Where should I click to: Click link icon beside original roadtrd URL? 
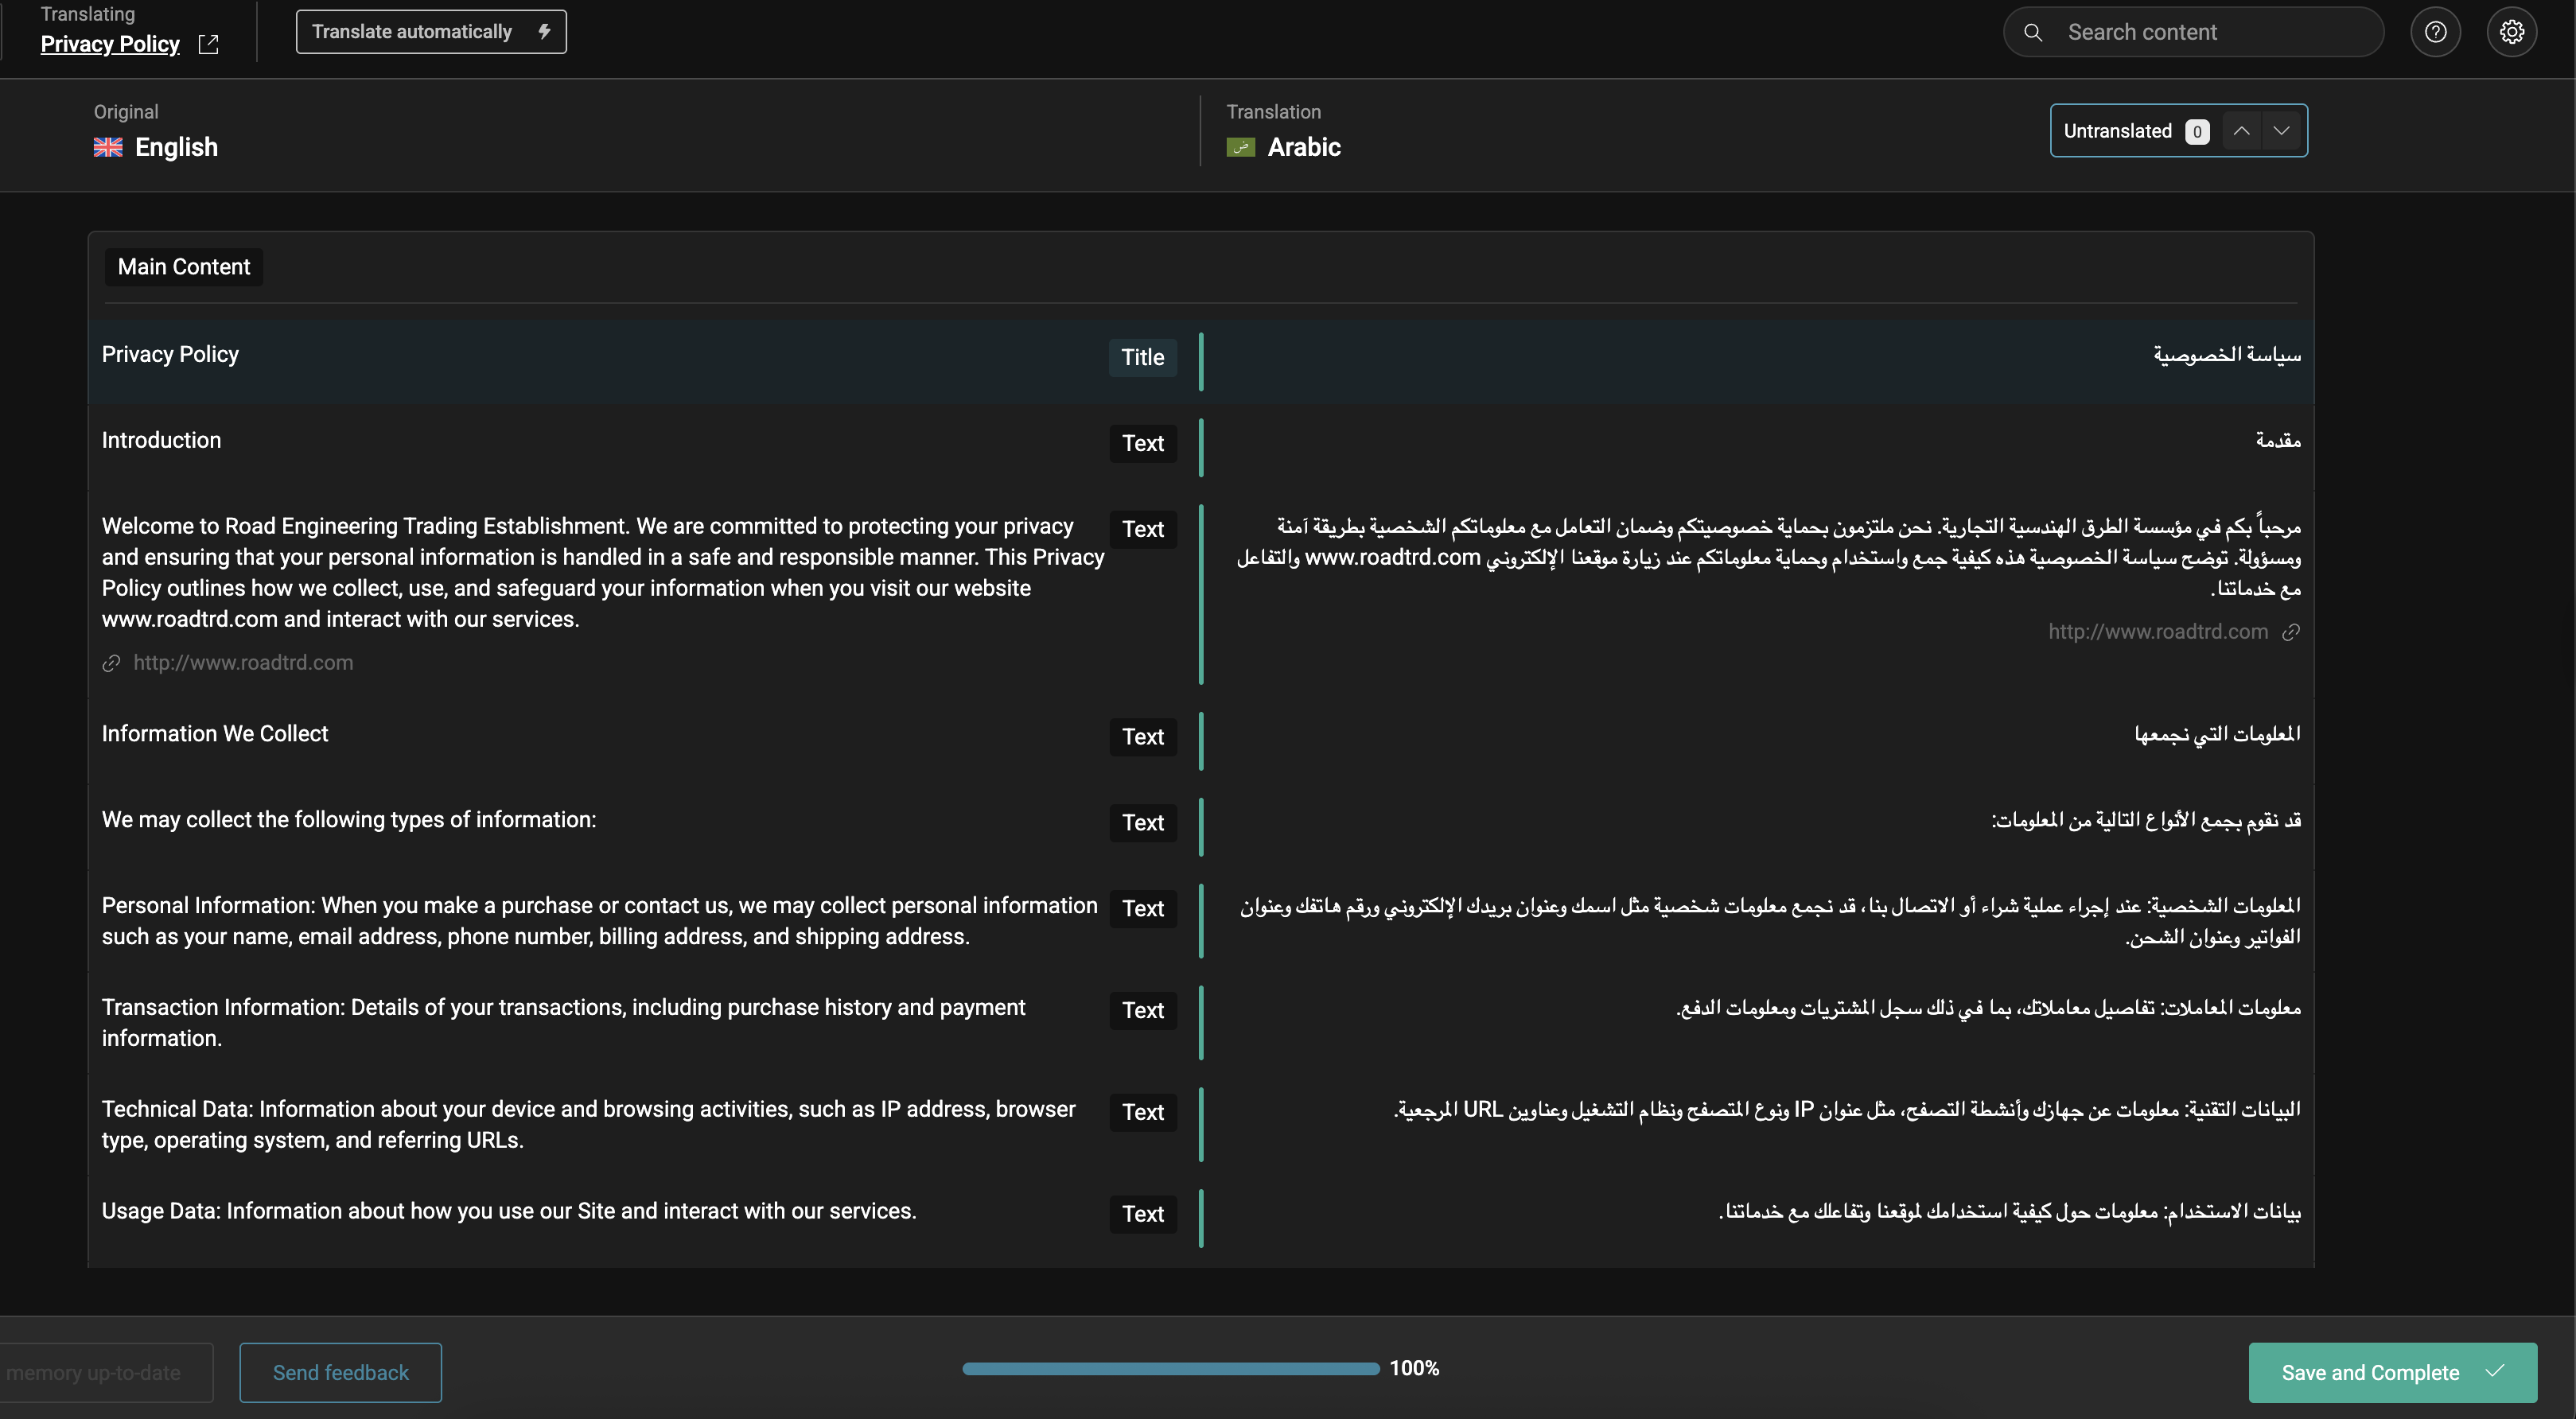tap(111, 663)
